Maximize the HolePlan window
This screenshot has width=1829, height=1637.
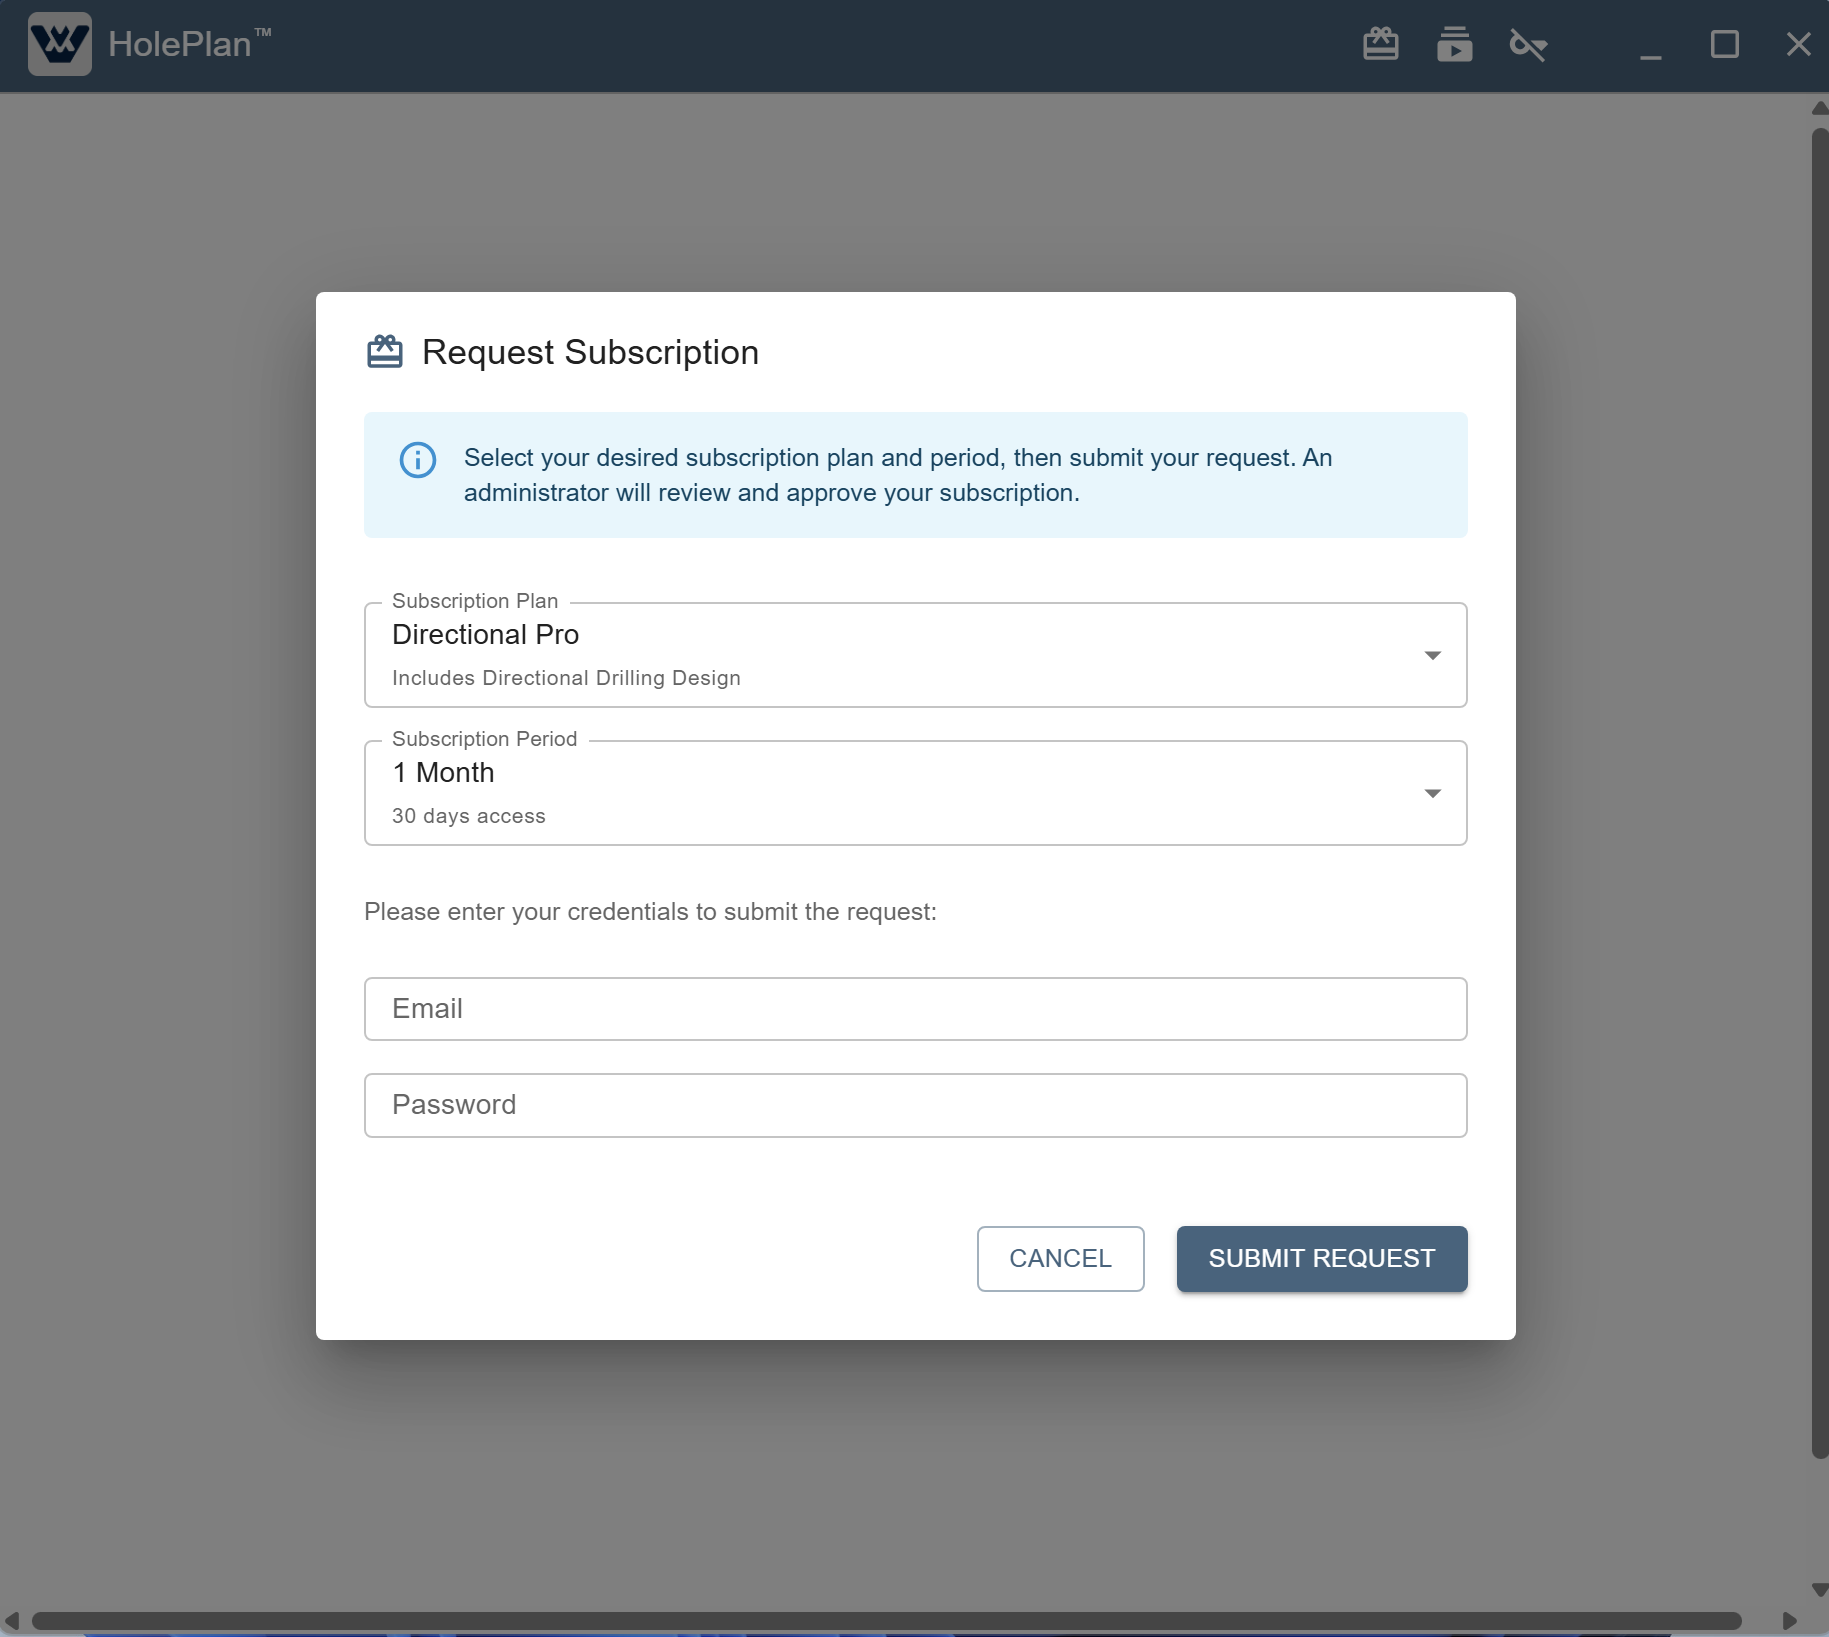coord(1725,44)
